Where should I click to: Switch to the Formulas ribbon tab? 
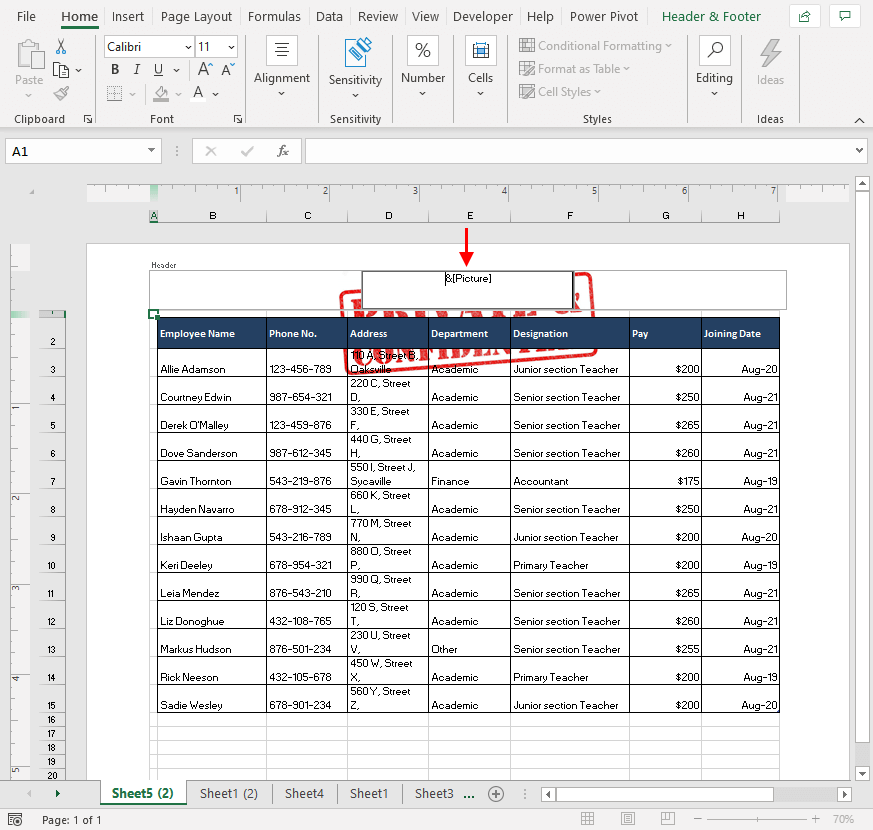[x=274, y=16]
